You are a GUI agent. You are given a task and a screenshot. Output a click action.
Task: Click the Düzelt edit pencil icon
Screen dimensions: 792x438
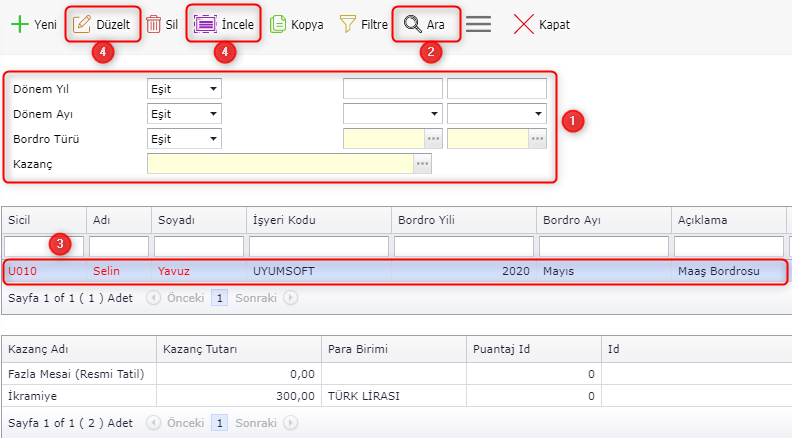point(83,24)
